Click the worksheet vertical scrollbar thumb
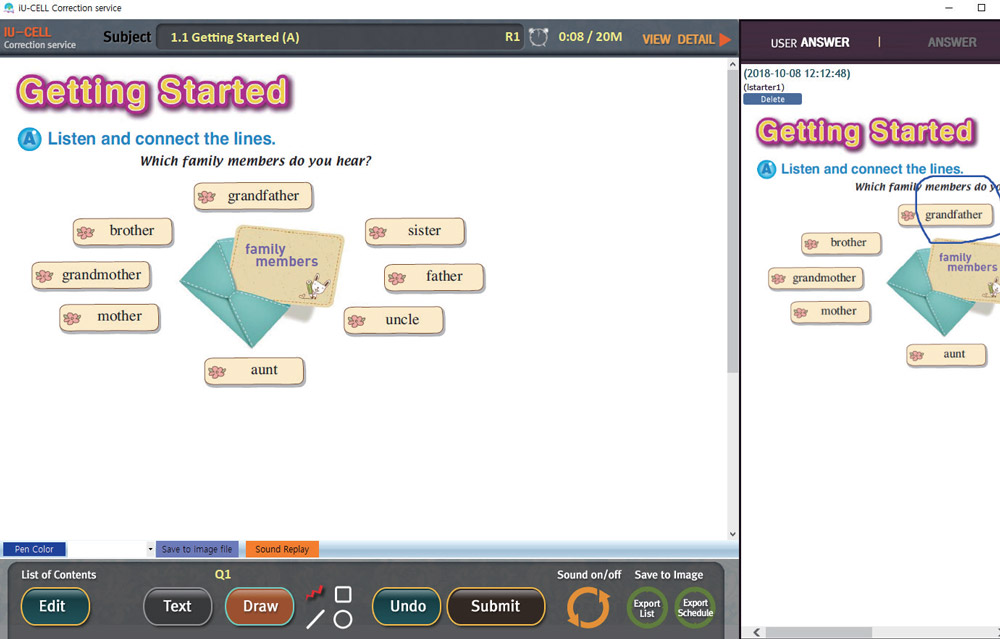Image resolution: width=1000 pixels, height=639 pixels. click(732, 221)
